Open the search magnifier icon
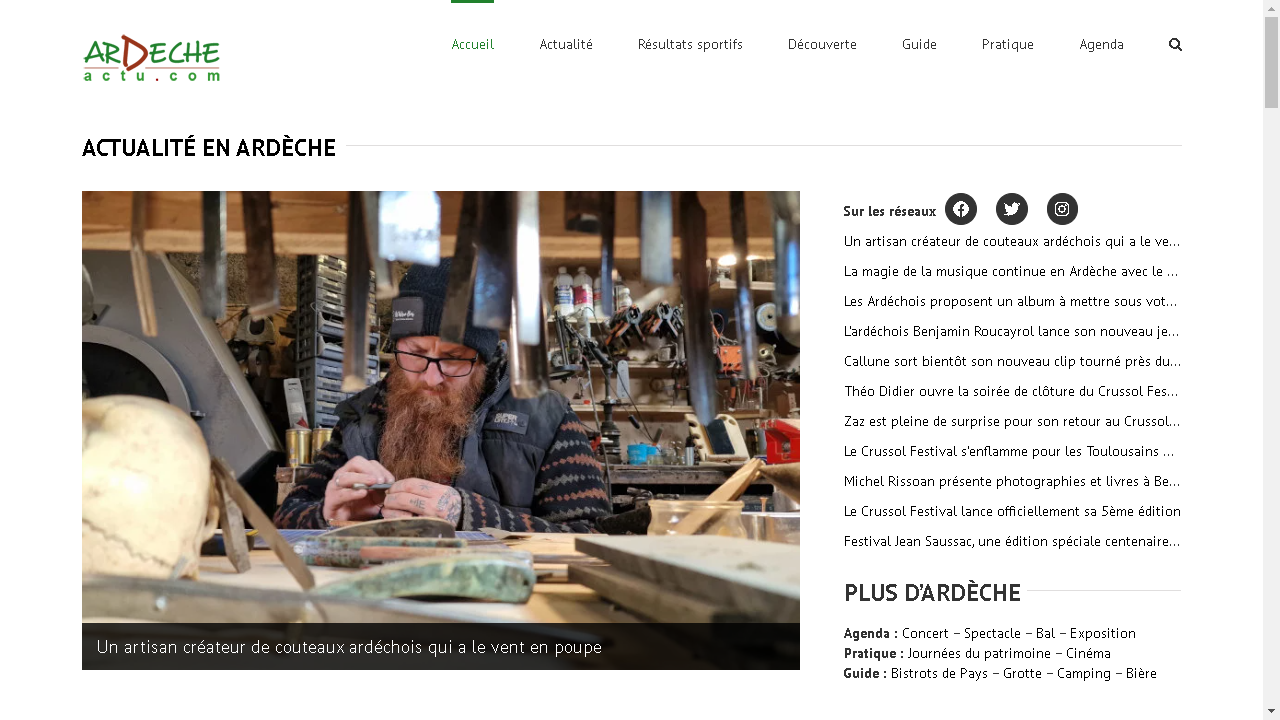This screenshot has width=1280, height=720. pyautogui.click(x=1175, y=44)
